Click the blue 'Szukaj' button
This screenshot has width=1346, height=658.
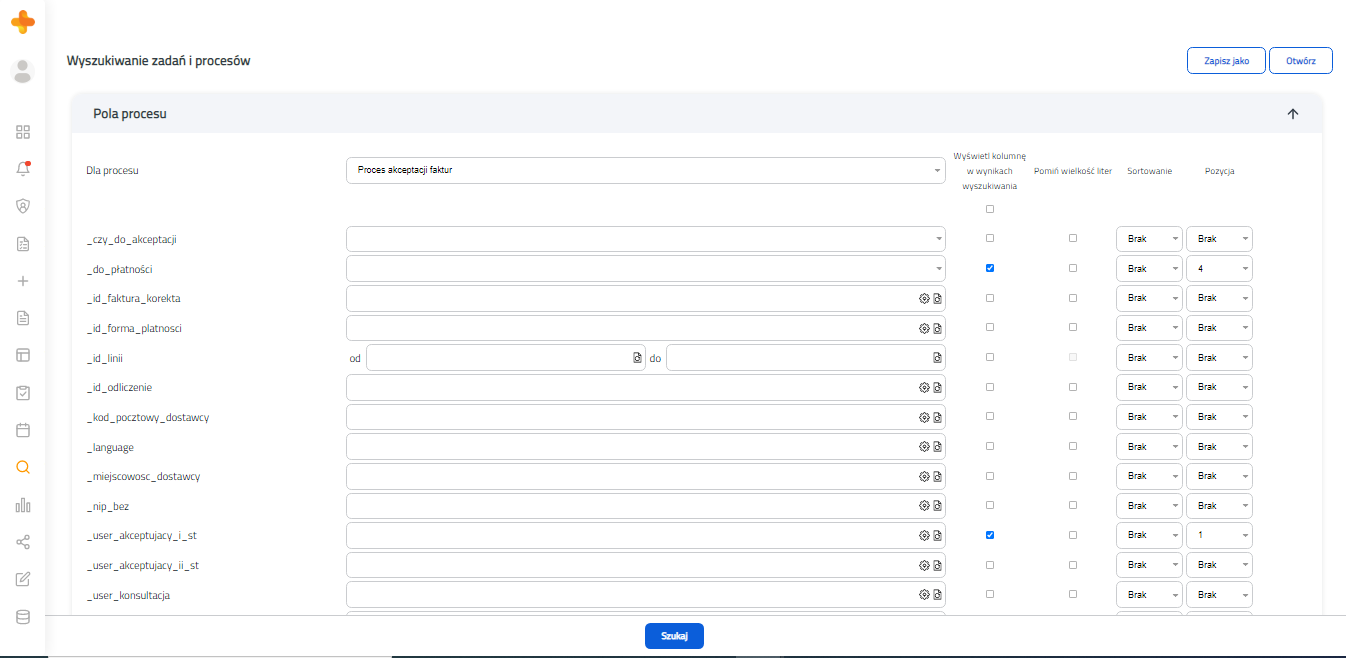pos(674,636)
